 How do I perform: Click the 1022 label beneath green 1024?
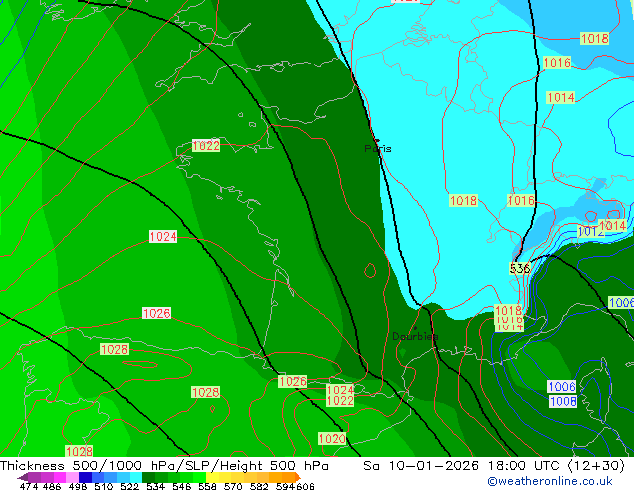[x=340, y=401]
